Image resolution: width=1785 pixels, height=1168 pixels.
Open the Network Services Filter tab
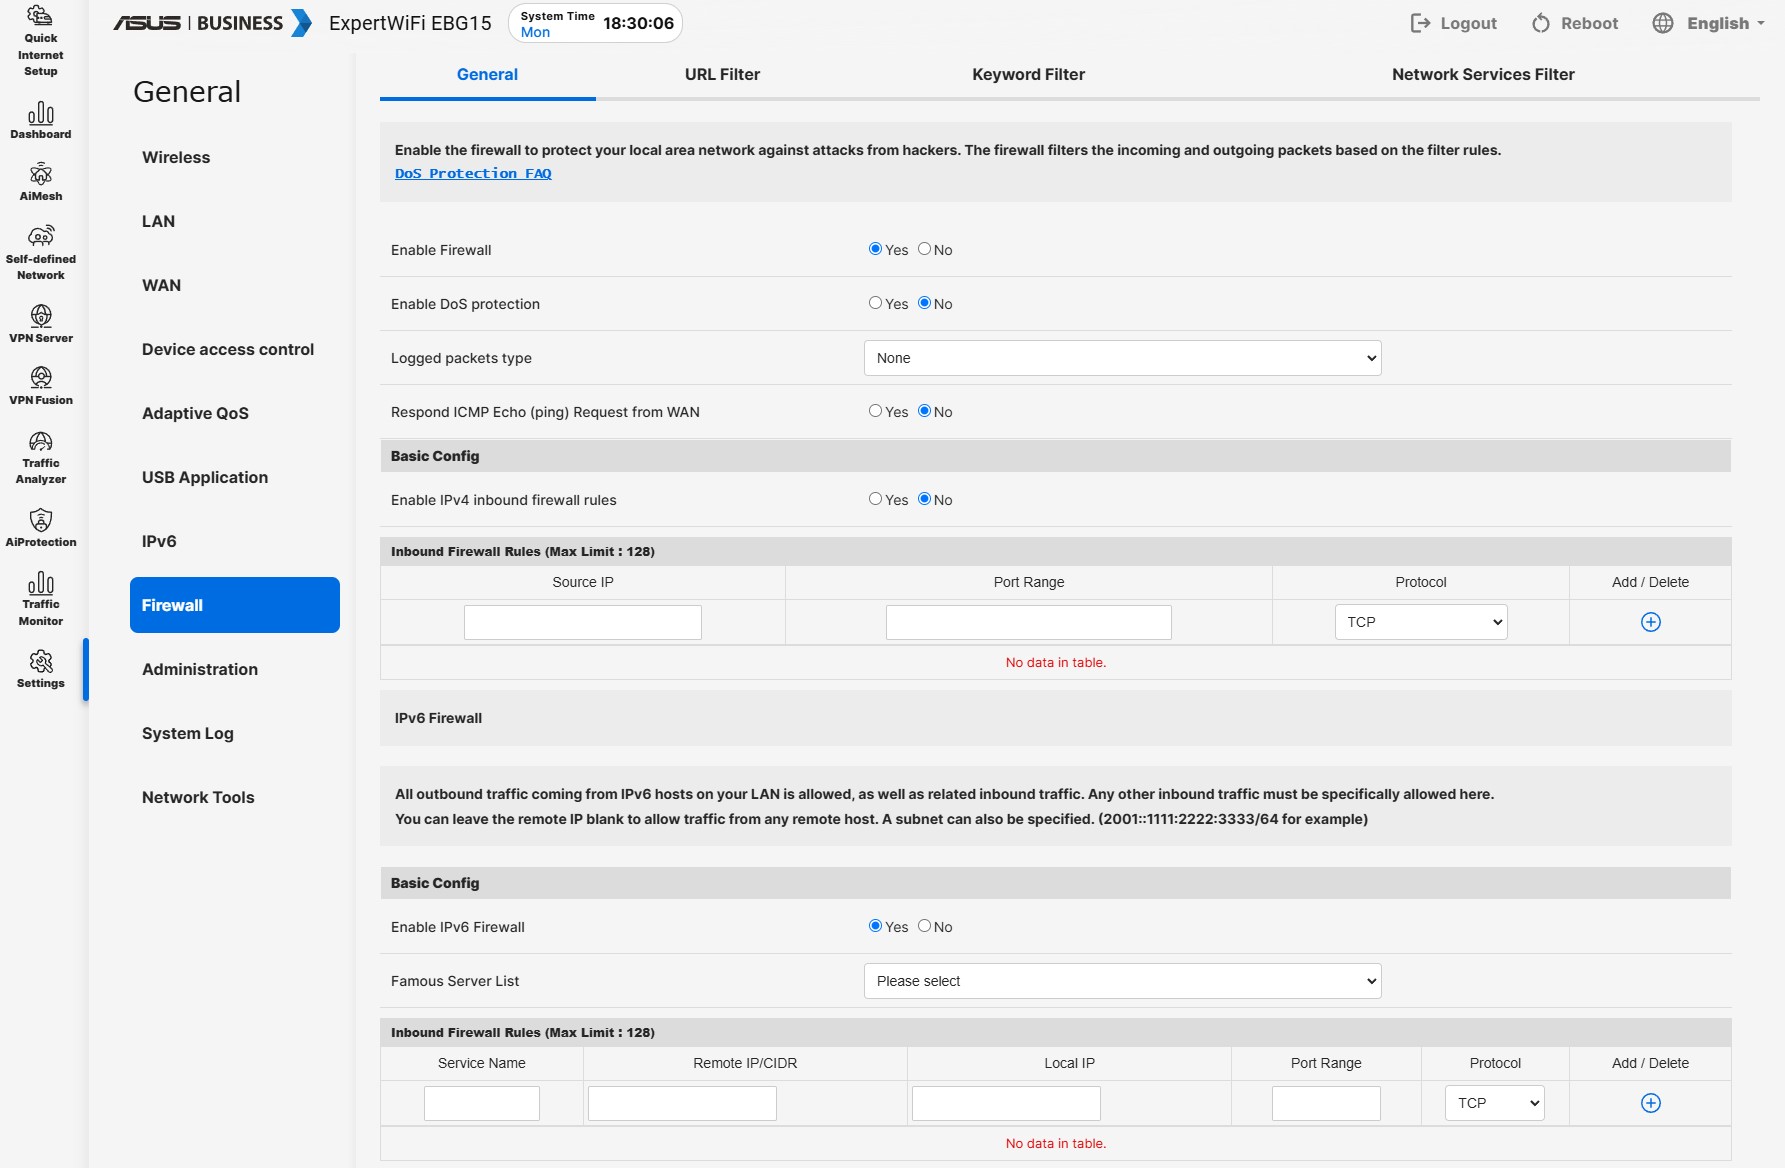1482,74
